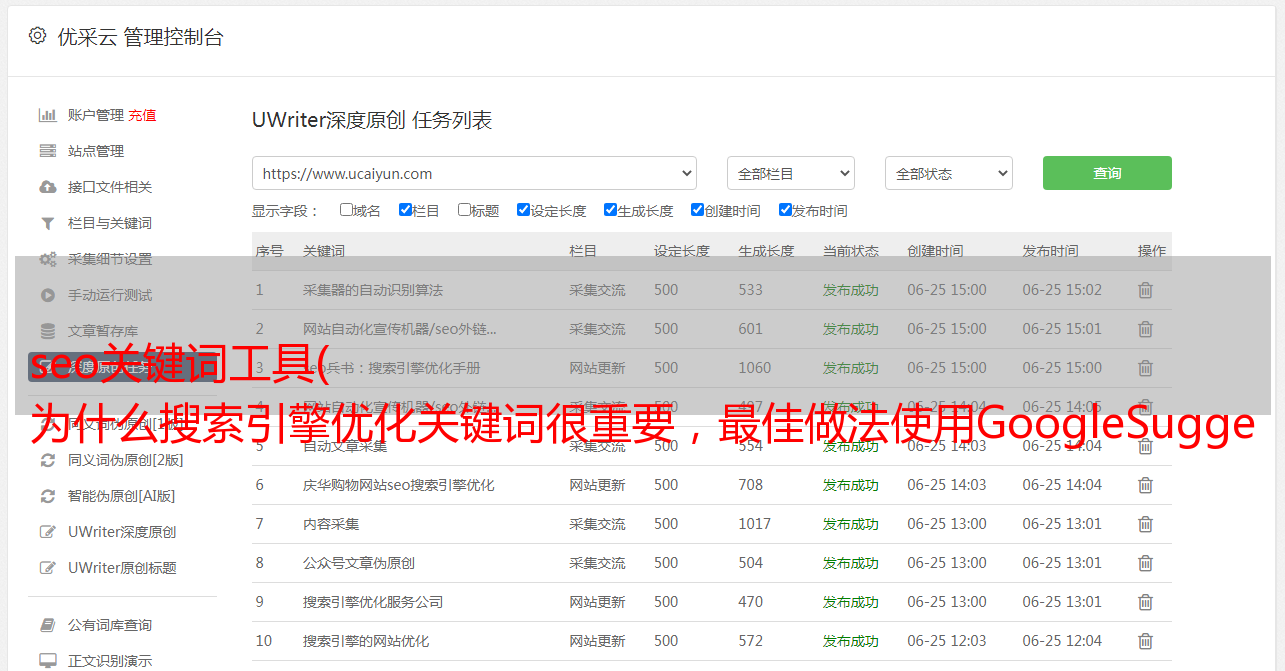Uncheck the 栏目 field checkbox
This screenshot has width=1285, height=671.
pyautogui.click(x=405, y=210)
